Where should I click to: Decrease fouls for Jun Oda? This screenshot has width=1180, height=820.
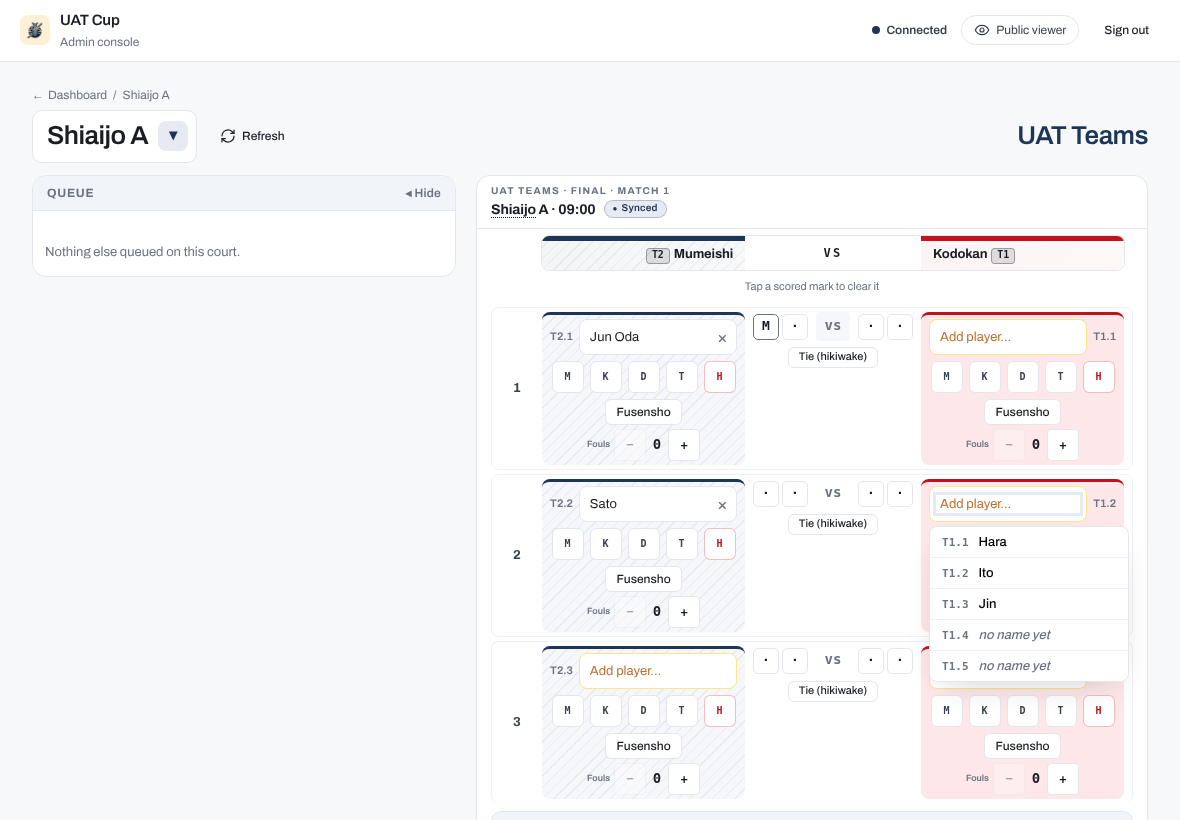630,445
